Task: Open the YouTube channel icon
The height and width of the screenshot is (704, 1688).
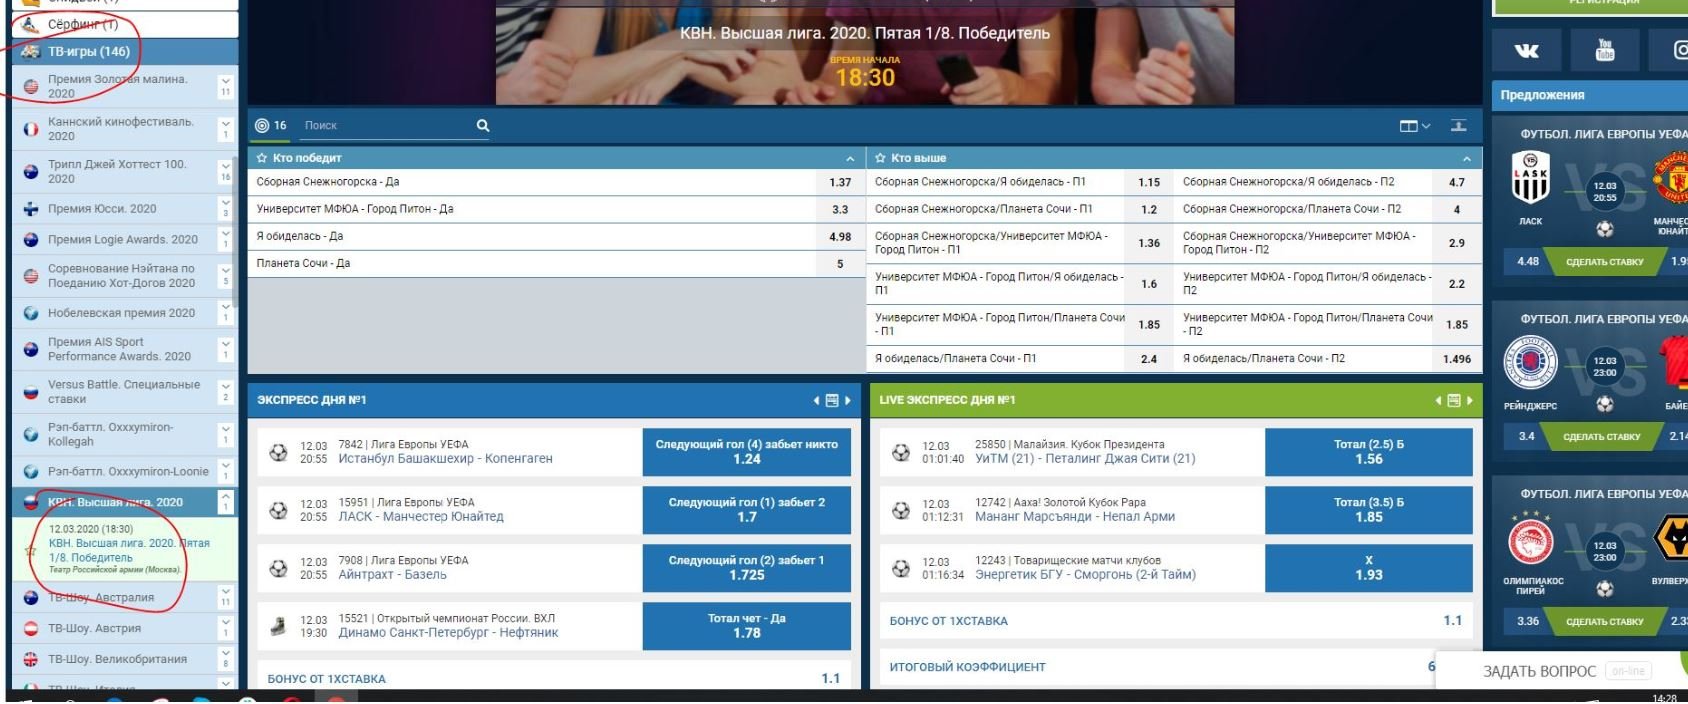Action: tap(1604, 50)
